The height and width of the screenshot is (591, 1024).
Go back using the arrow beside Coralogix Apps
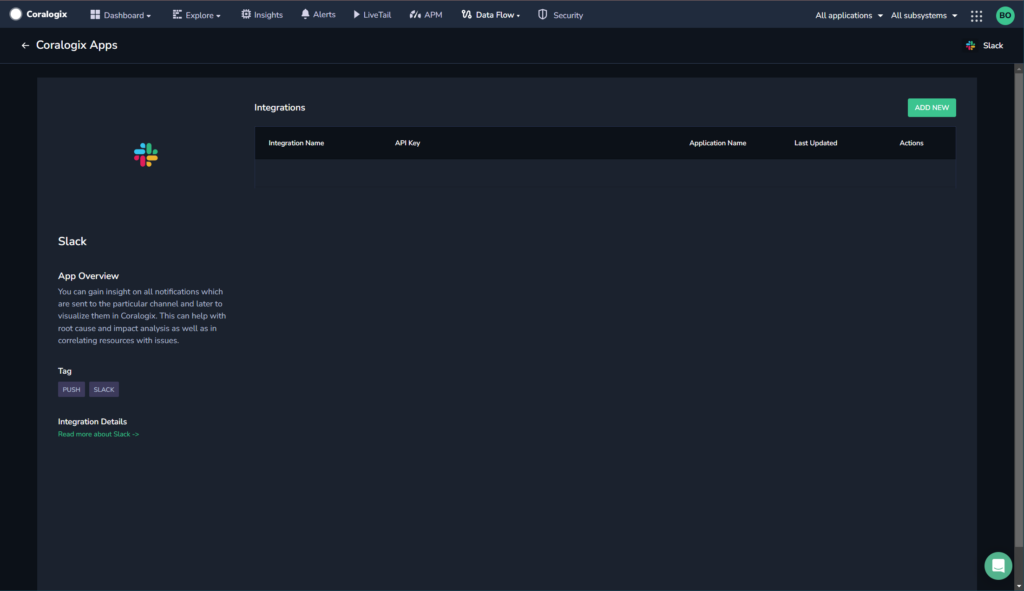25,45
